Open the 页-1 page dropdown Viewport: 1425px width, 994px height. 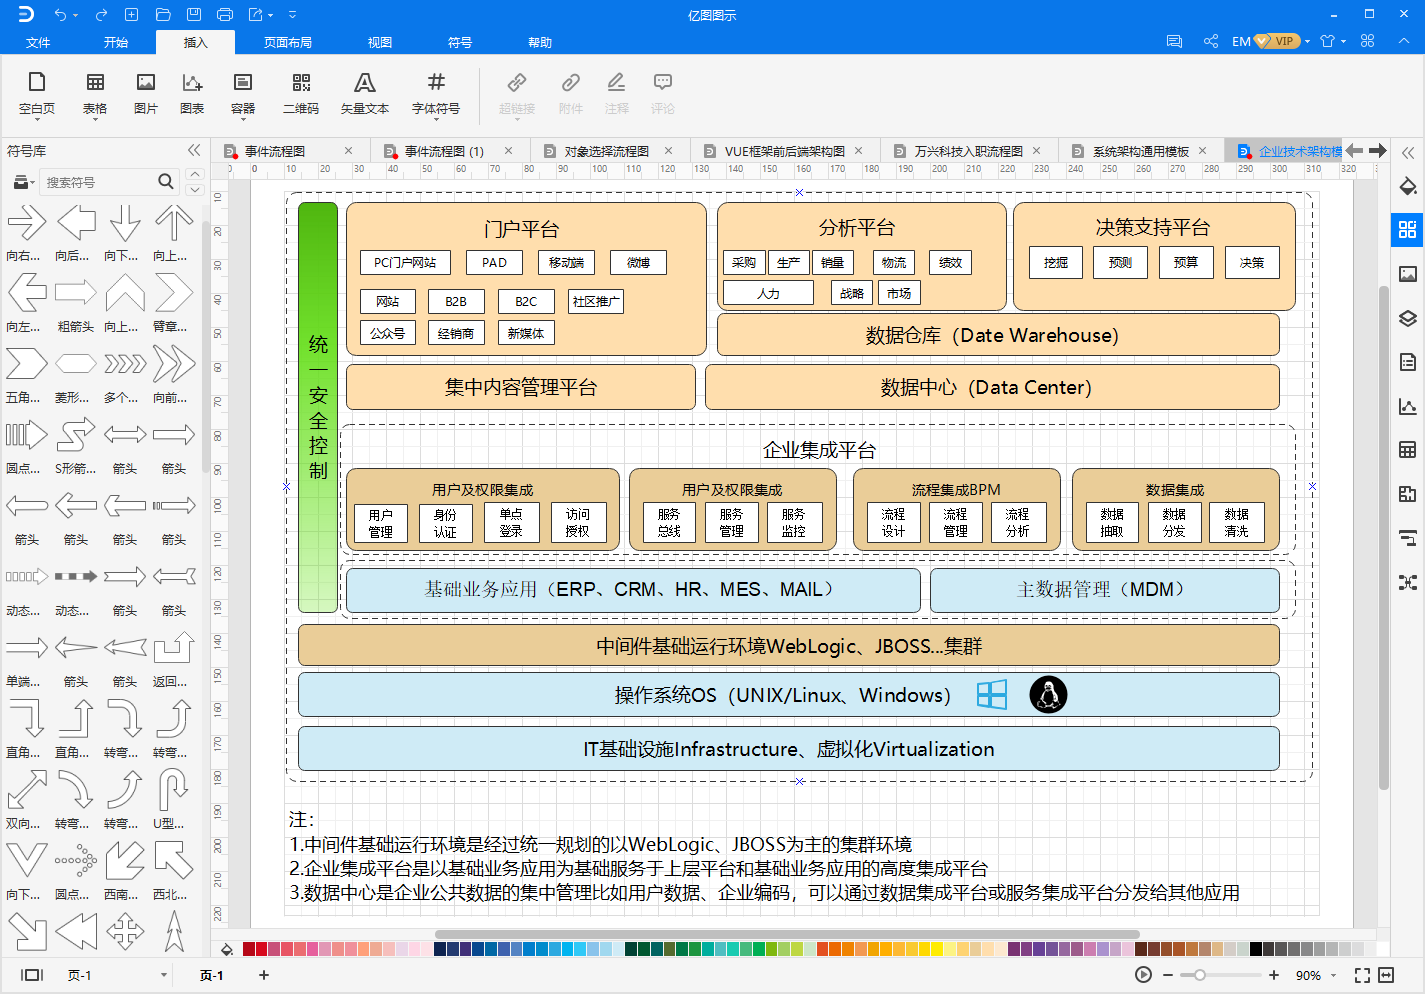(x=164, y=975)
